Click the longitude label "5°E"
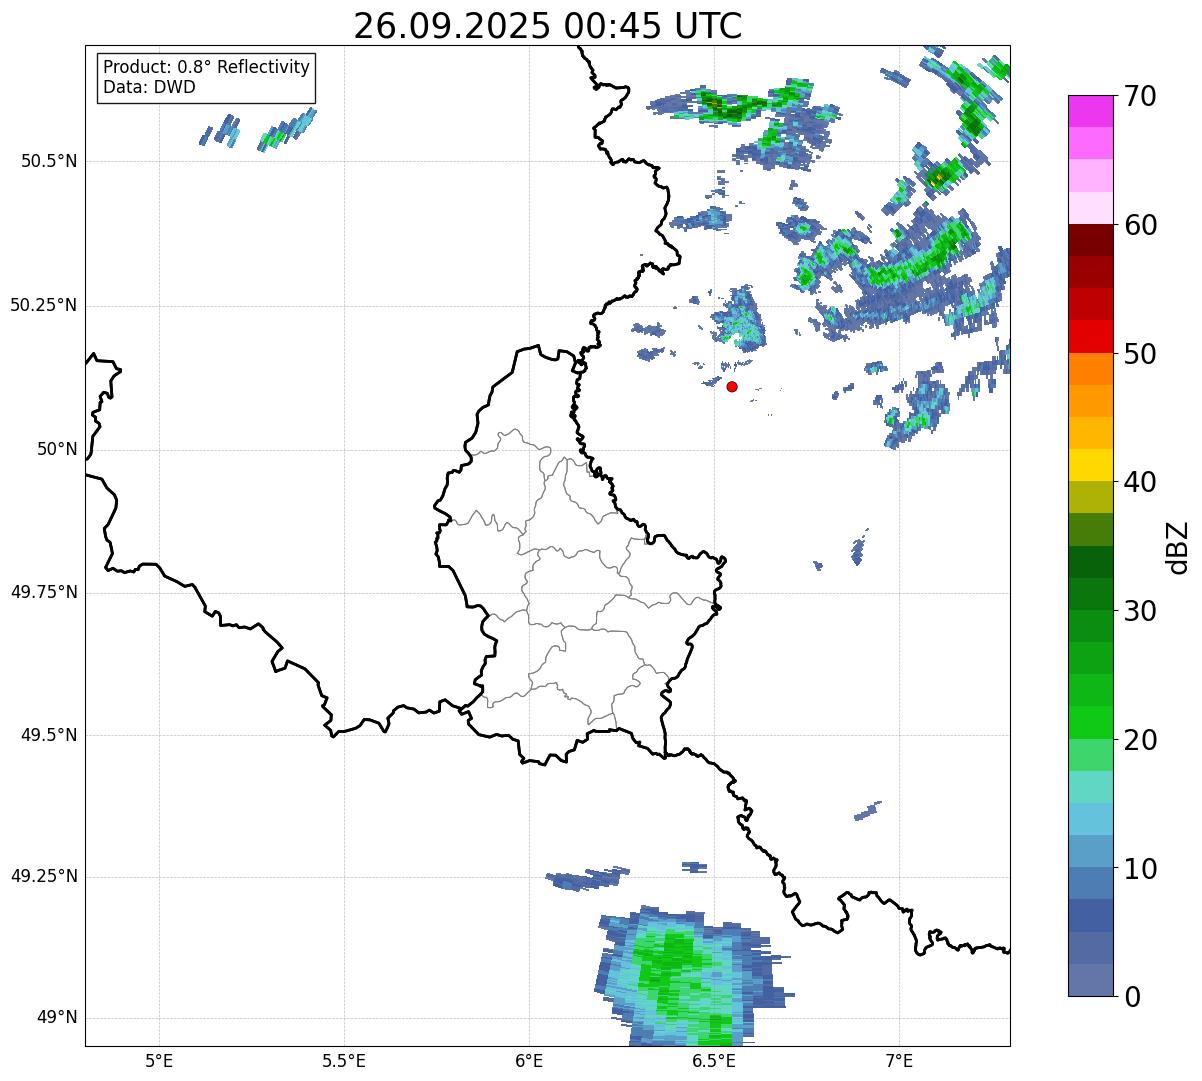Viewport: 1202px width, 1081px height. tap(159, 1060)
